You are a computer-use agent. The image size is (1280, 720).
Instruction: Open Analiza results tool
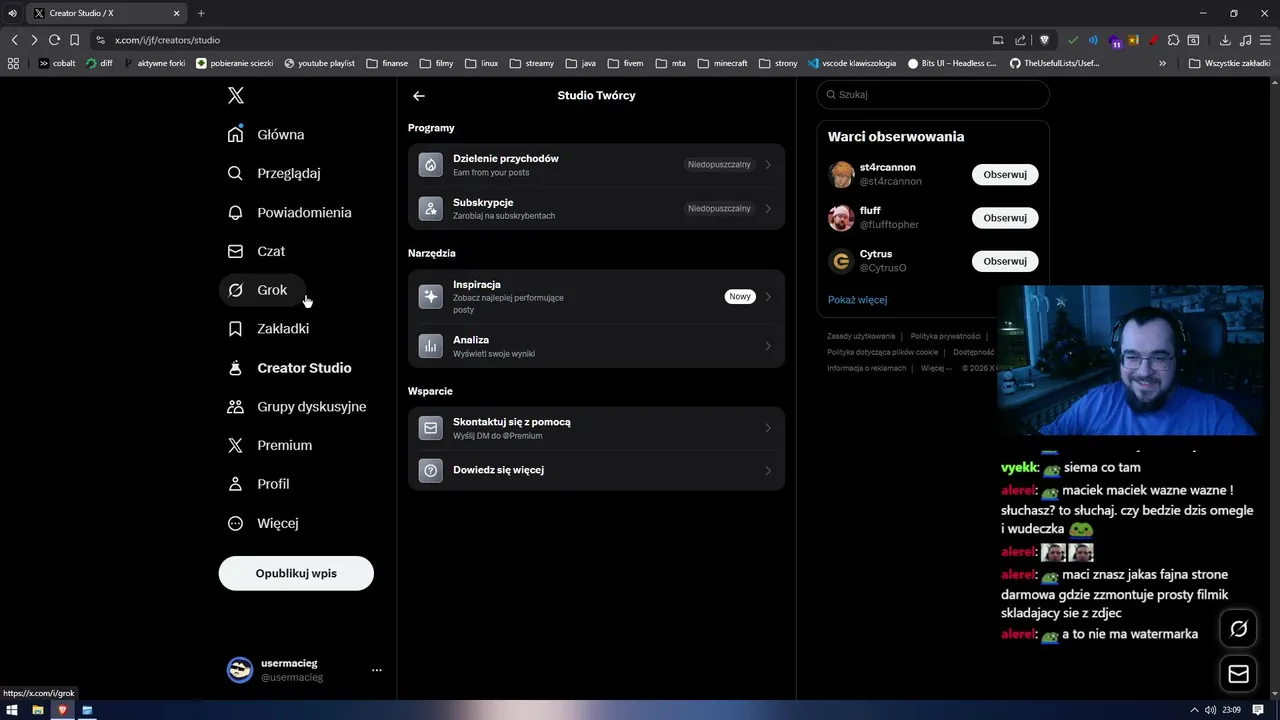tap(596, 346)
